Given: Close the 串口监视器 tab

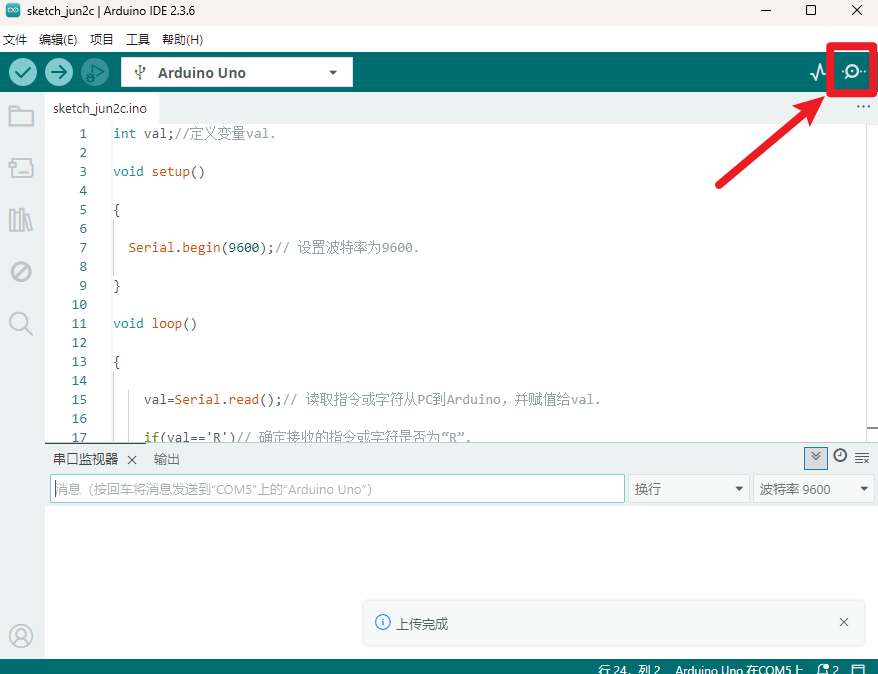Looking at the screenshot, I should 132,460.
